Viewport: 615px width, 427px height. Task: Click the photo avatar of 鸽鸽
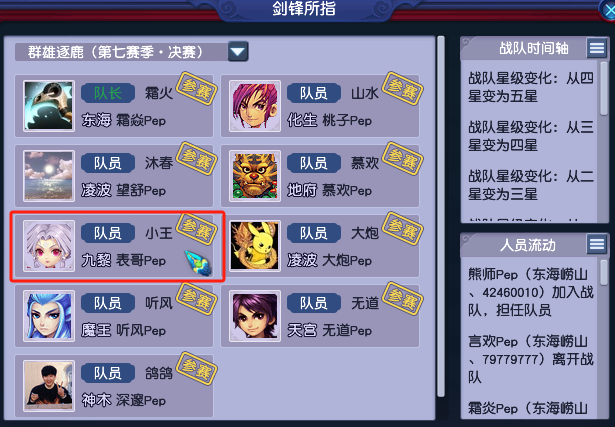point(49,386)
